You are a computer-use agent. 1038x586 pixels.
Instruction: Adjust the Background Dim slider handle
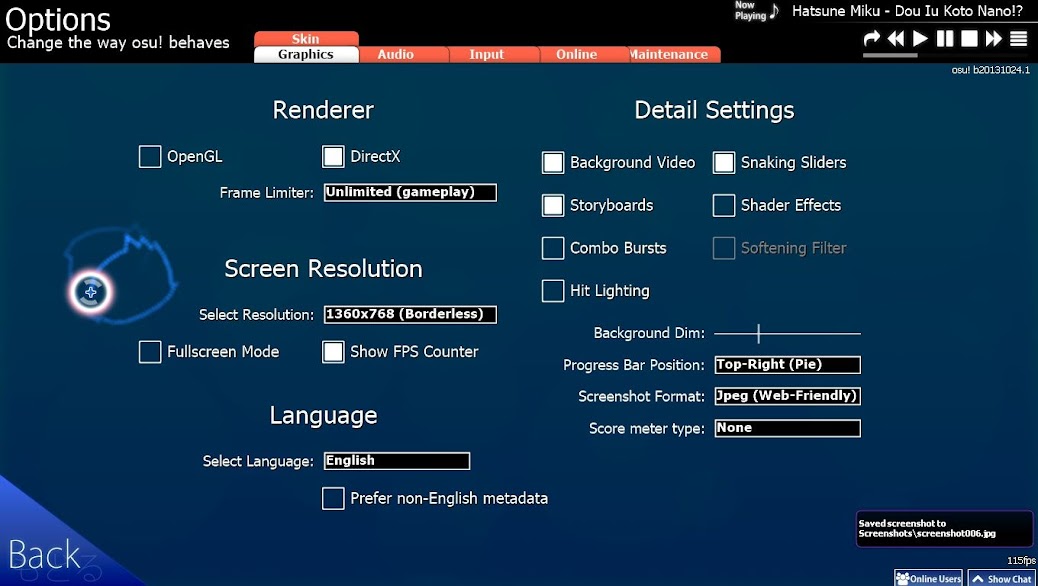(759, 334)
